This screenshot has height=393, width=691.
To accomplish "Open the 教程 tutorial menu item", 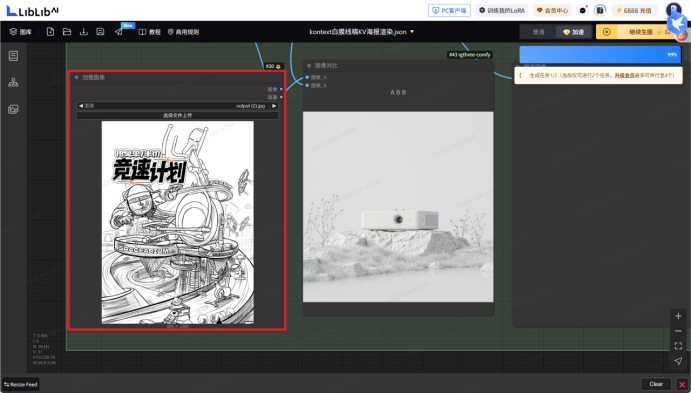I will coord(150,32).
